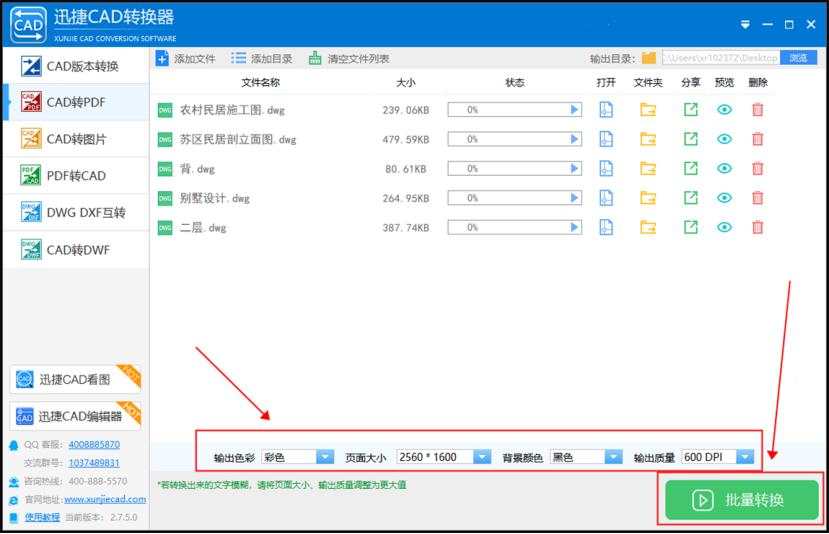
Task: Visit www.xunjiecad.com website link
Action: click(x=105, y=499)
